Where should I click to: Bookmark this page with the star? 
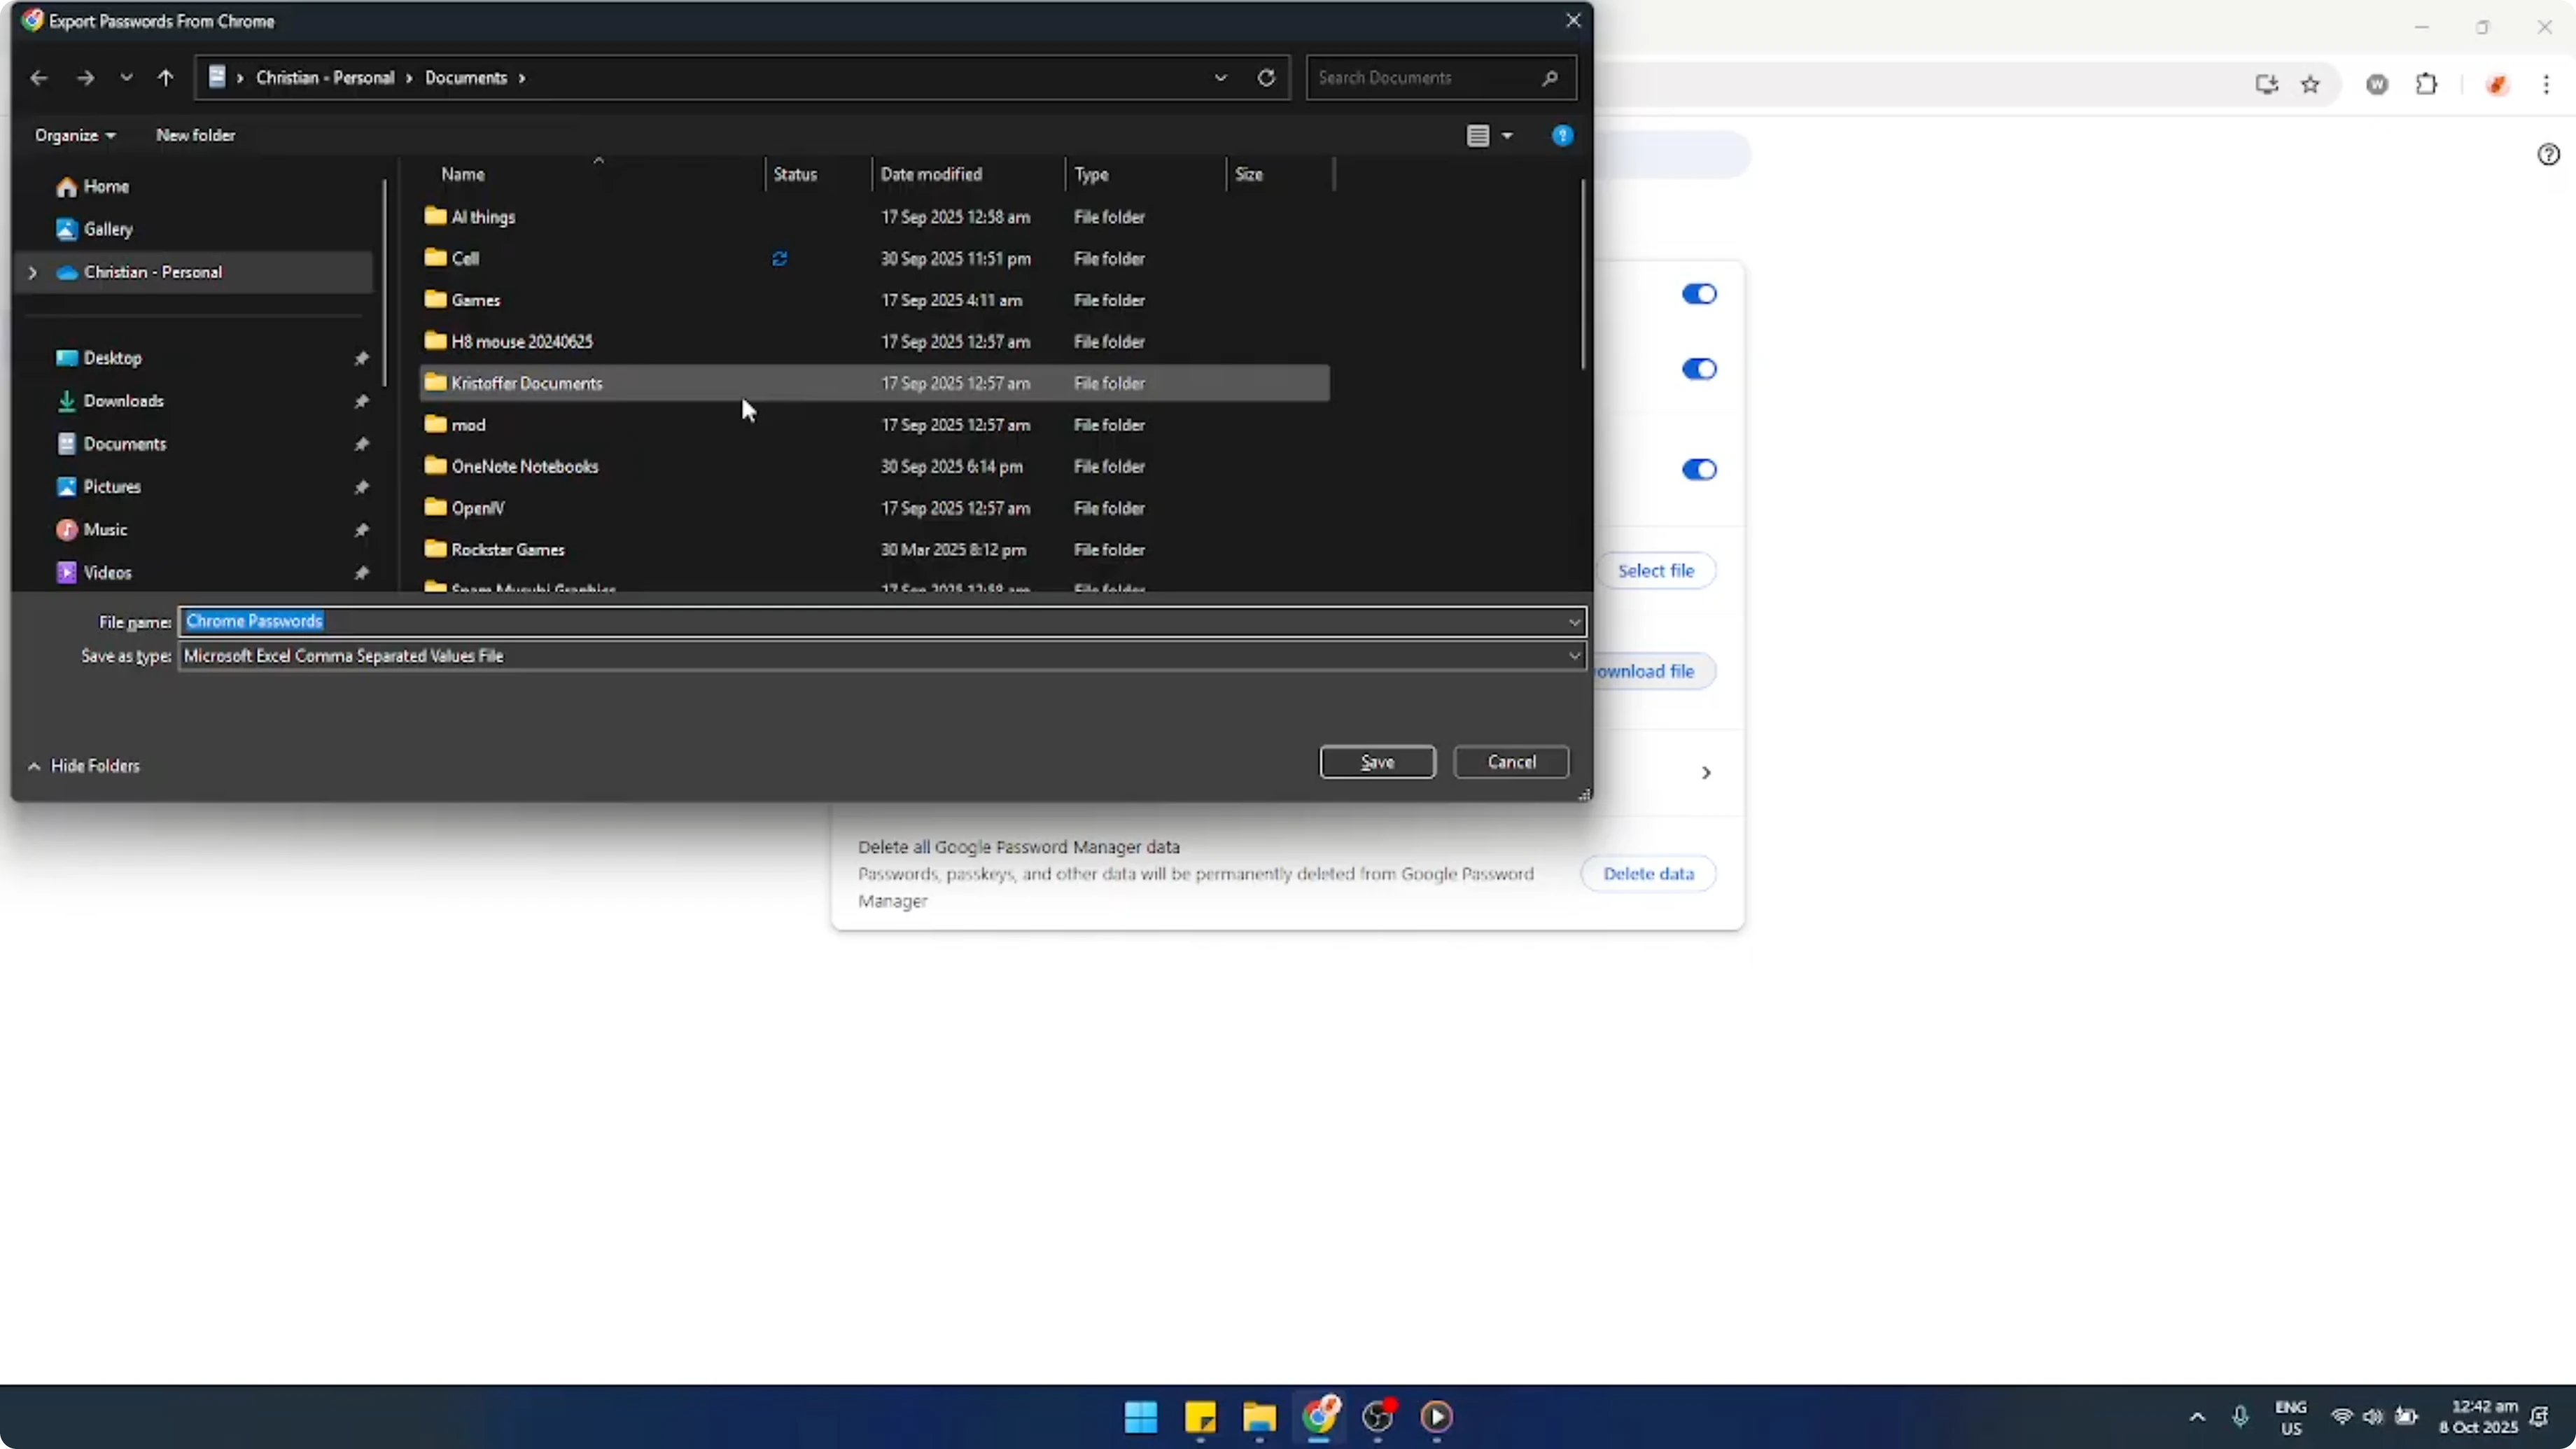point(2311,84)
